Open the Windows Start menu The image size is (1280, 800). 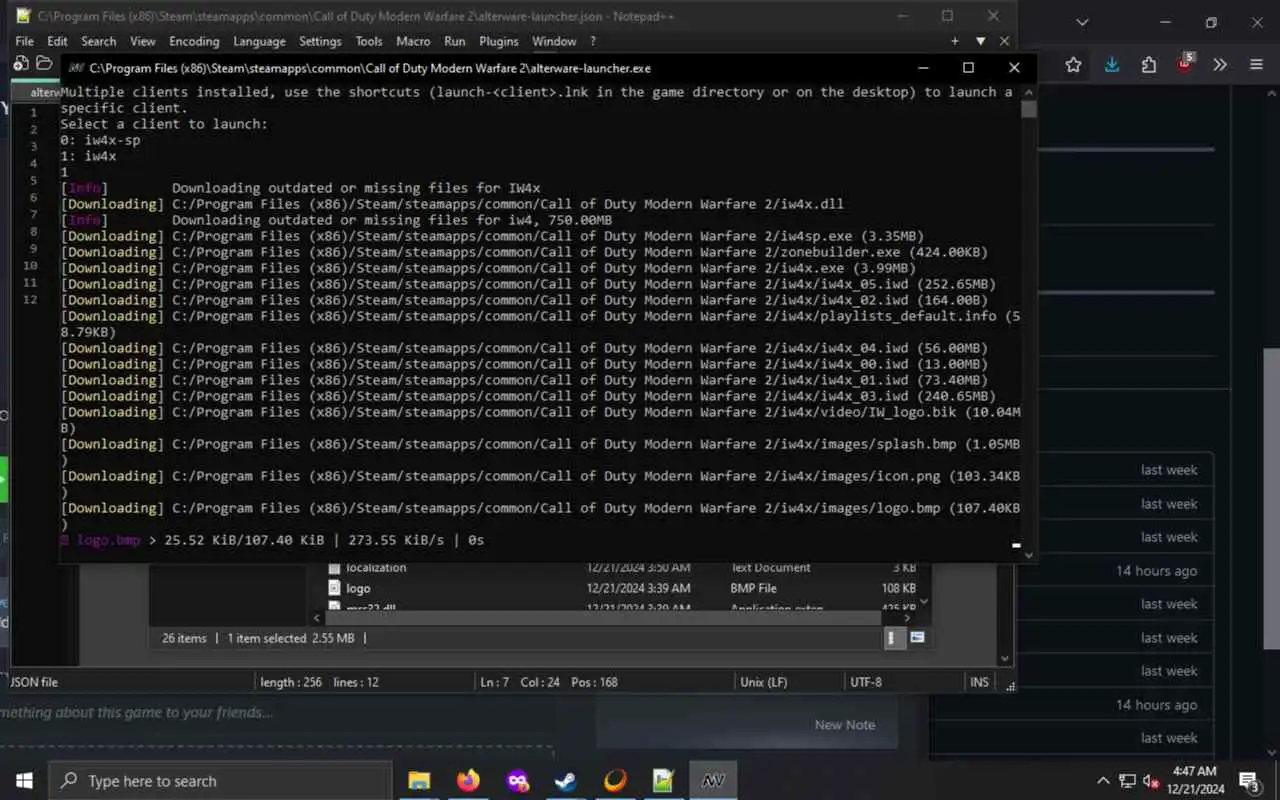click(24, 781)
